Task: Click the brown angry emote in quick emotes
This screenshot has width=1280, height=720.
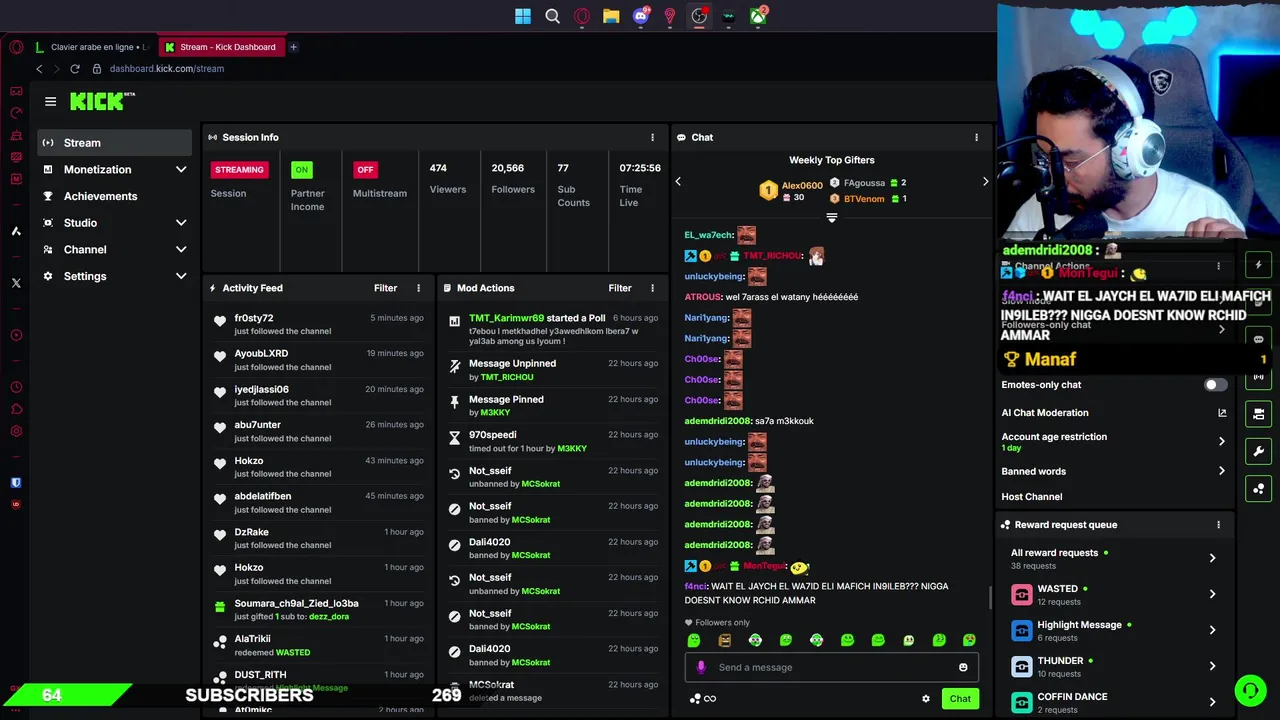Action: point(724,640)
